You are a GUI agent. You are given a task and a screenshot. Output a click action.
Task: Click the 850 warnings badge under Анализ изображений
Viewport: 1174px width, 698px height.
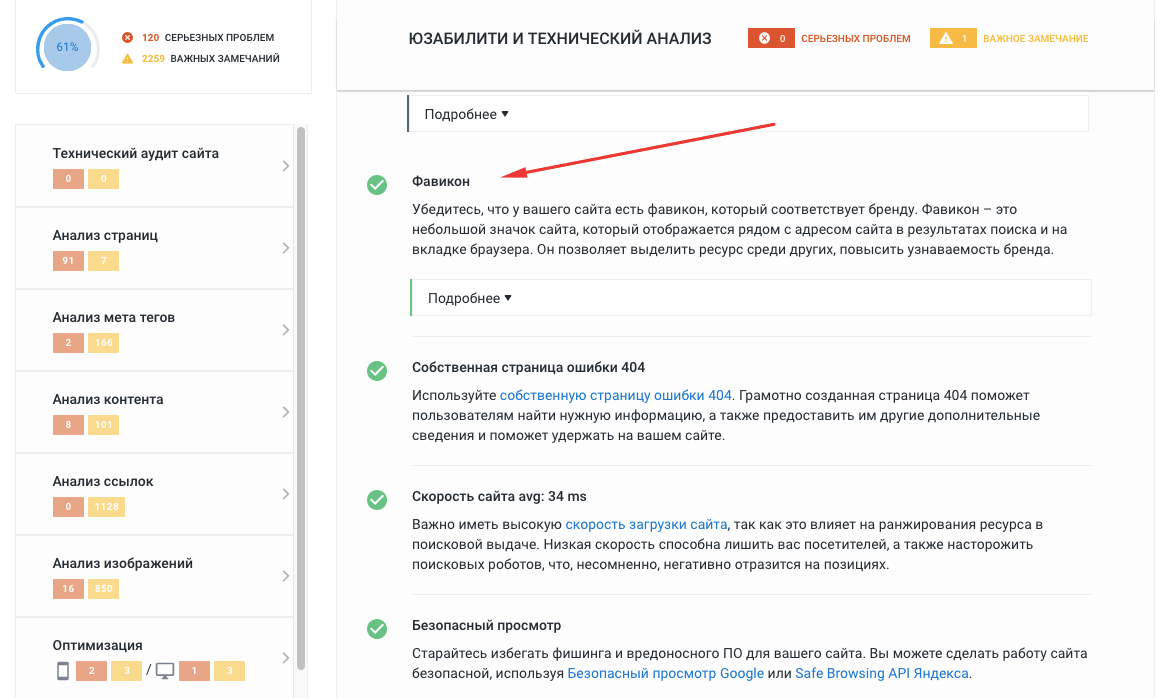coord(103,589)
